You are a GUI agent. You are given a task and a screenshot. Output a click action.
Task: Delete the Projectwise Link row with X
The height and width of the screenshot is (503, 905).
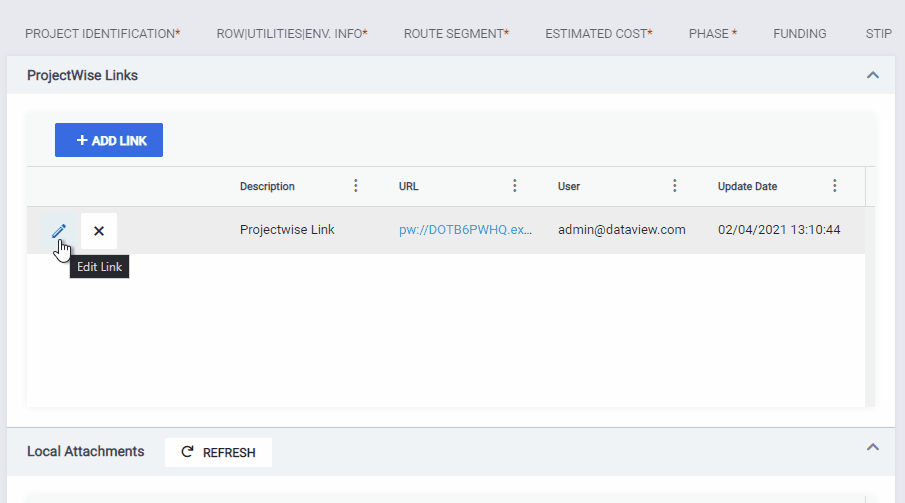(99, 231)
